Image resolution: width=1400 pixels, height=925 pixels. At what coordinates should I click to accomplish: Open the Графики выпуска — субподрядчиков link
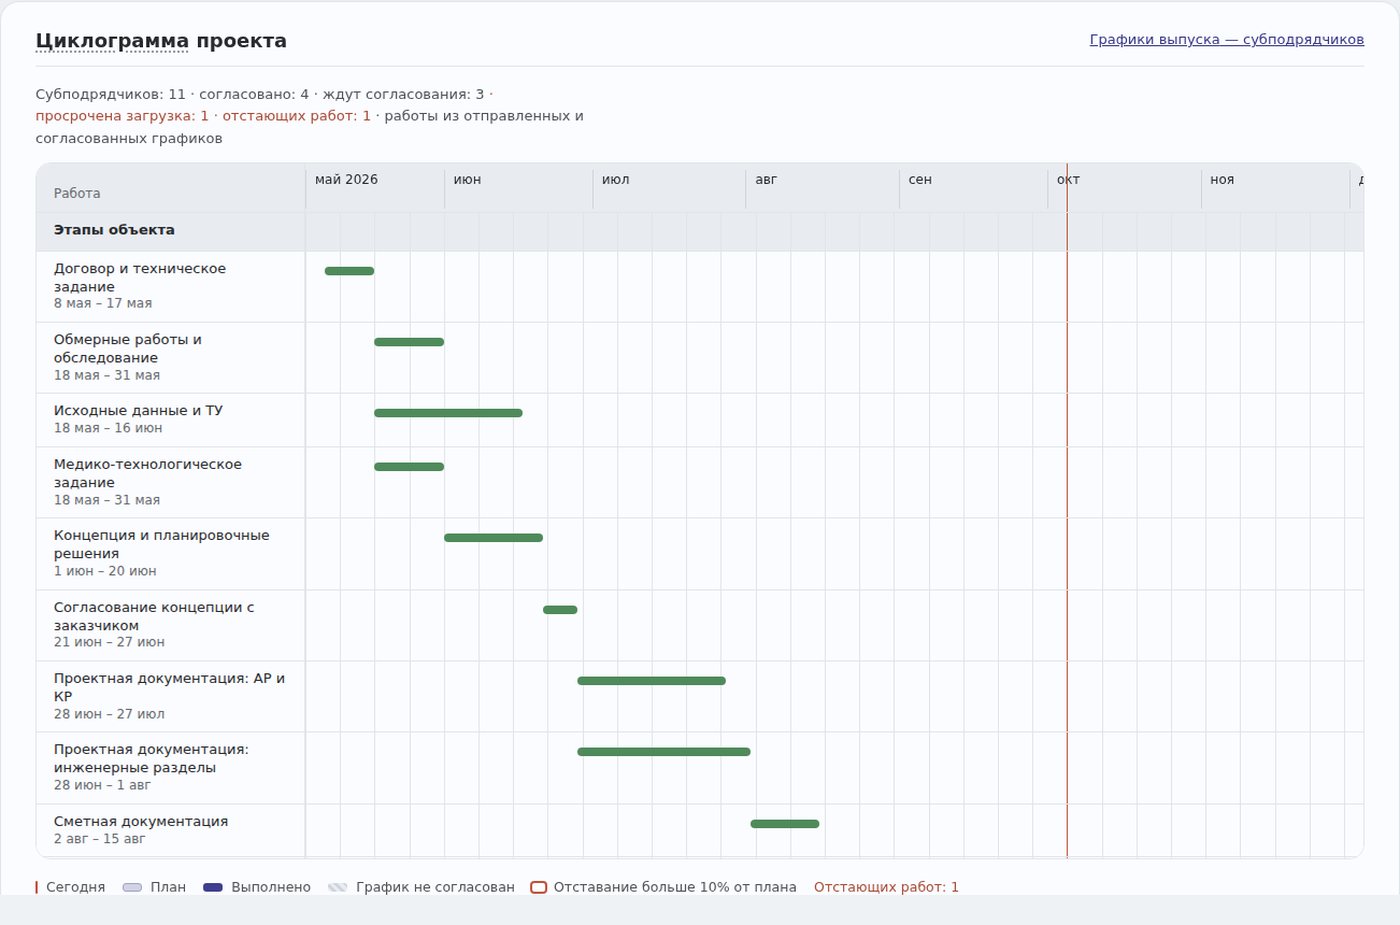[1226, 40]
